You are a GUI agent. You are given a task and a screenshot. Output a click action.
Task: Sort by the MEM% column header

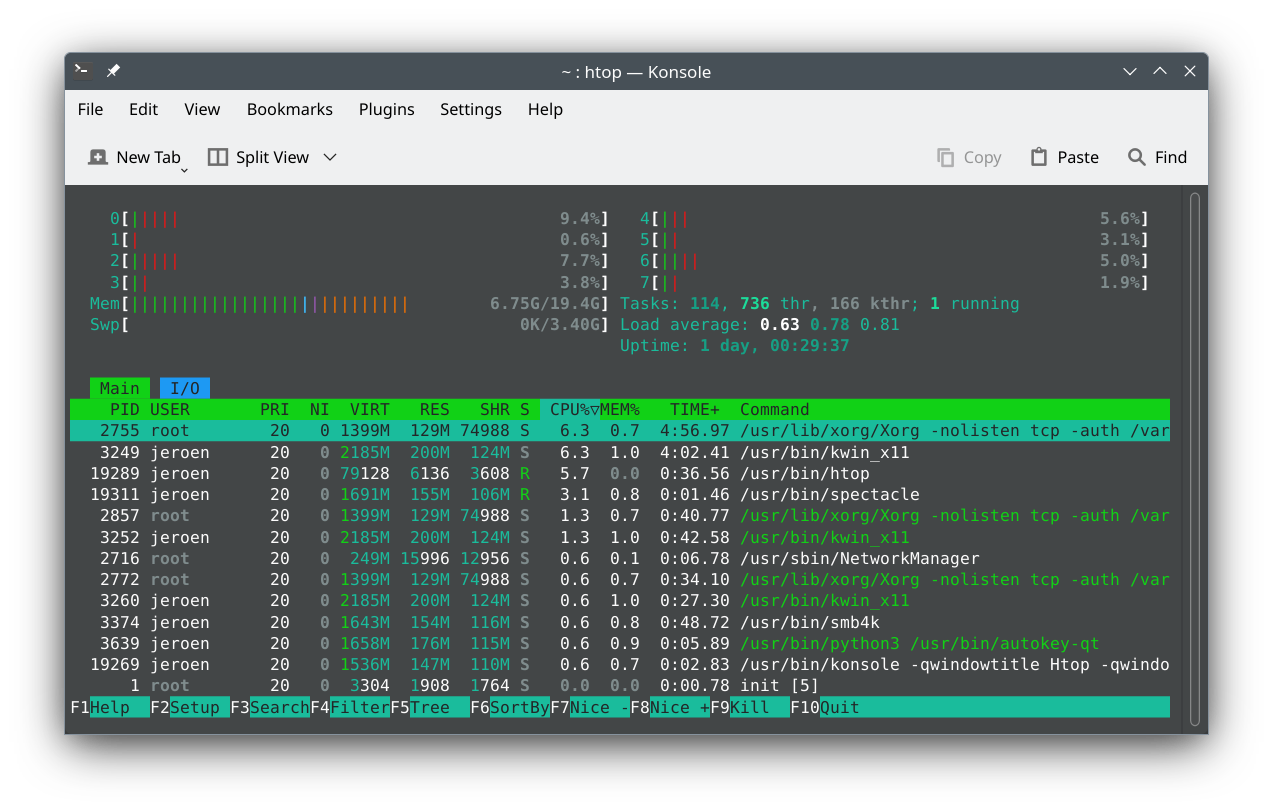point(620,409)
